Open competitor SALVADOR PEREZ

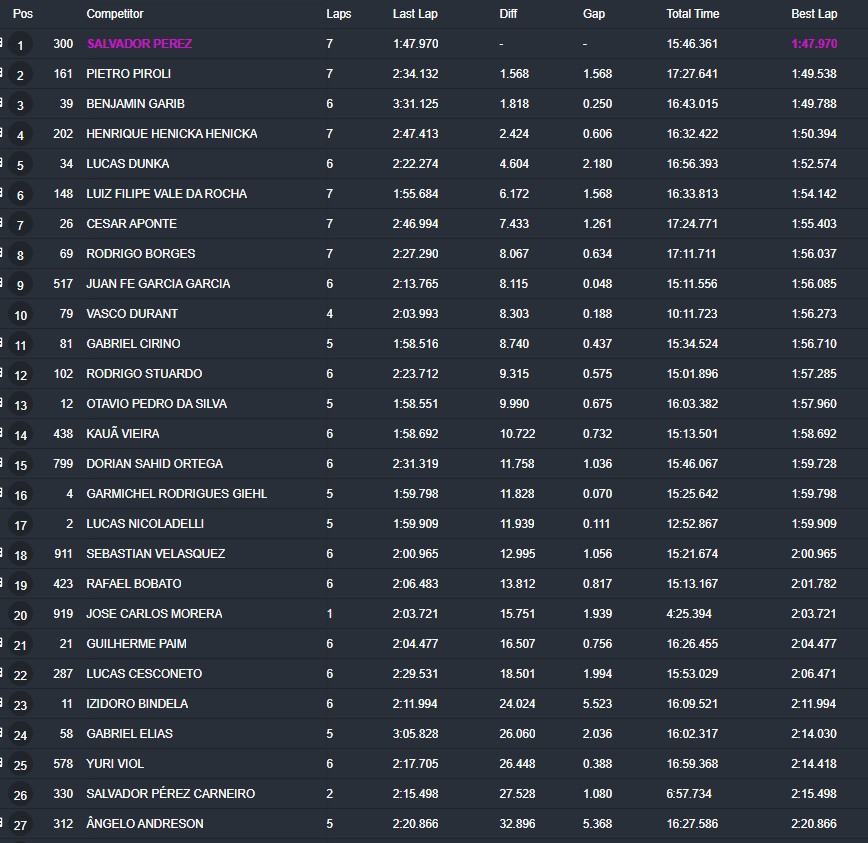click(139, 44)
